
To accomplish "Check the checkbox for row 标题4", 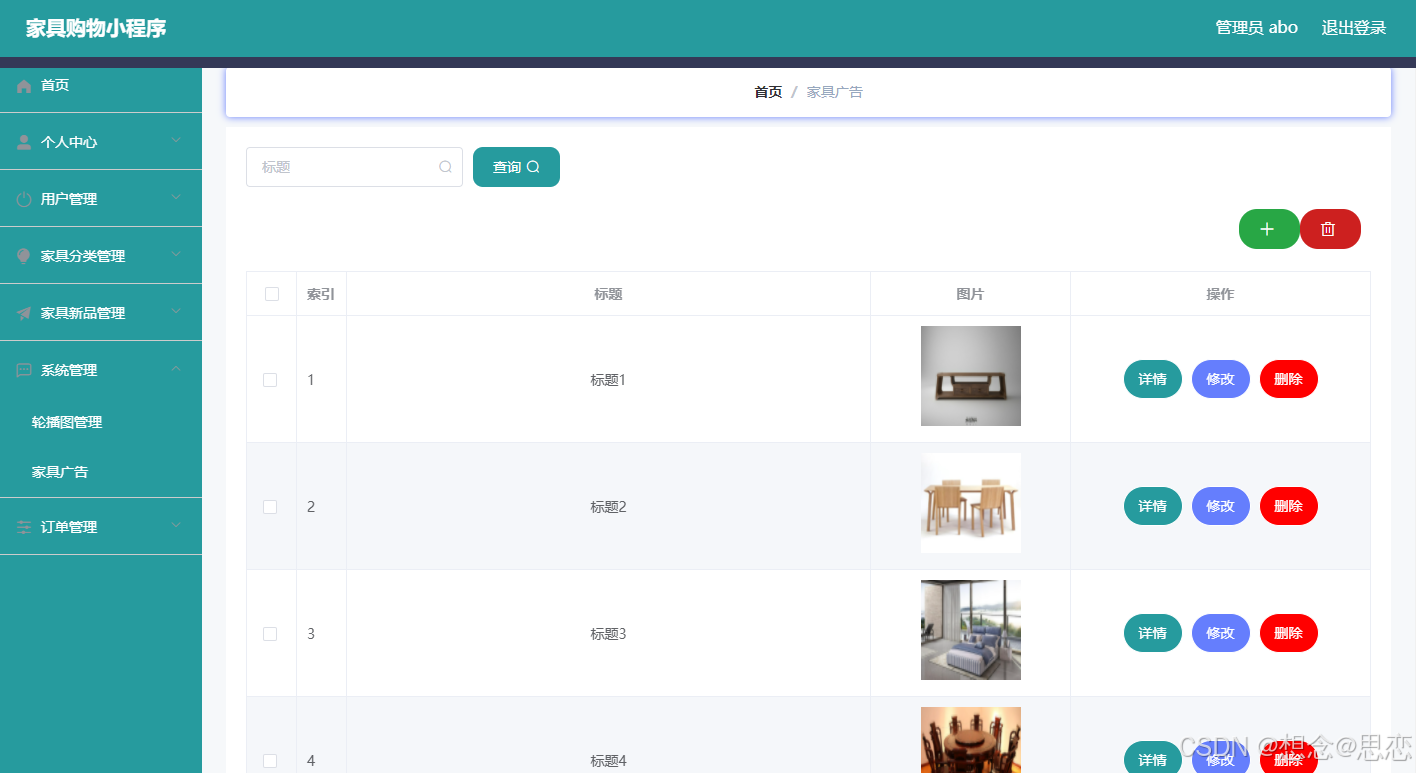I will (x=270, y=761).
